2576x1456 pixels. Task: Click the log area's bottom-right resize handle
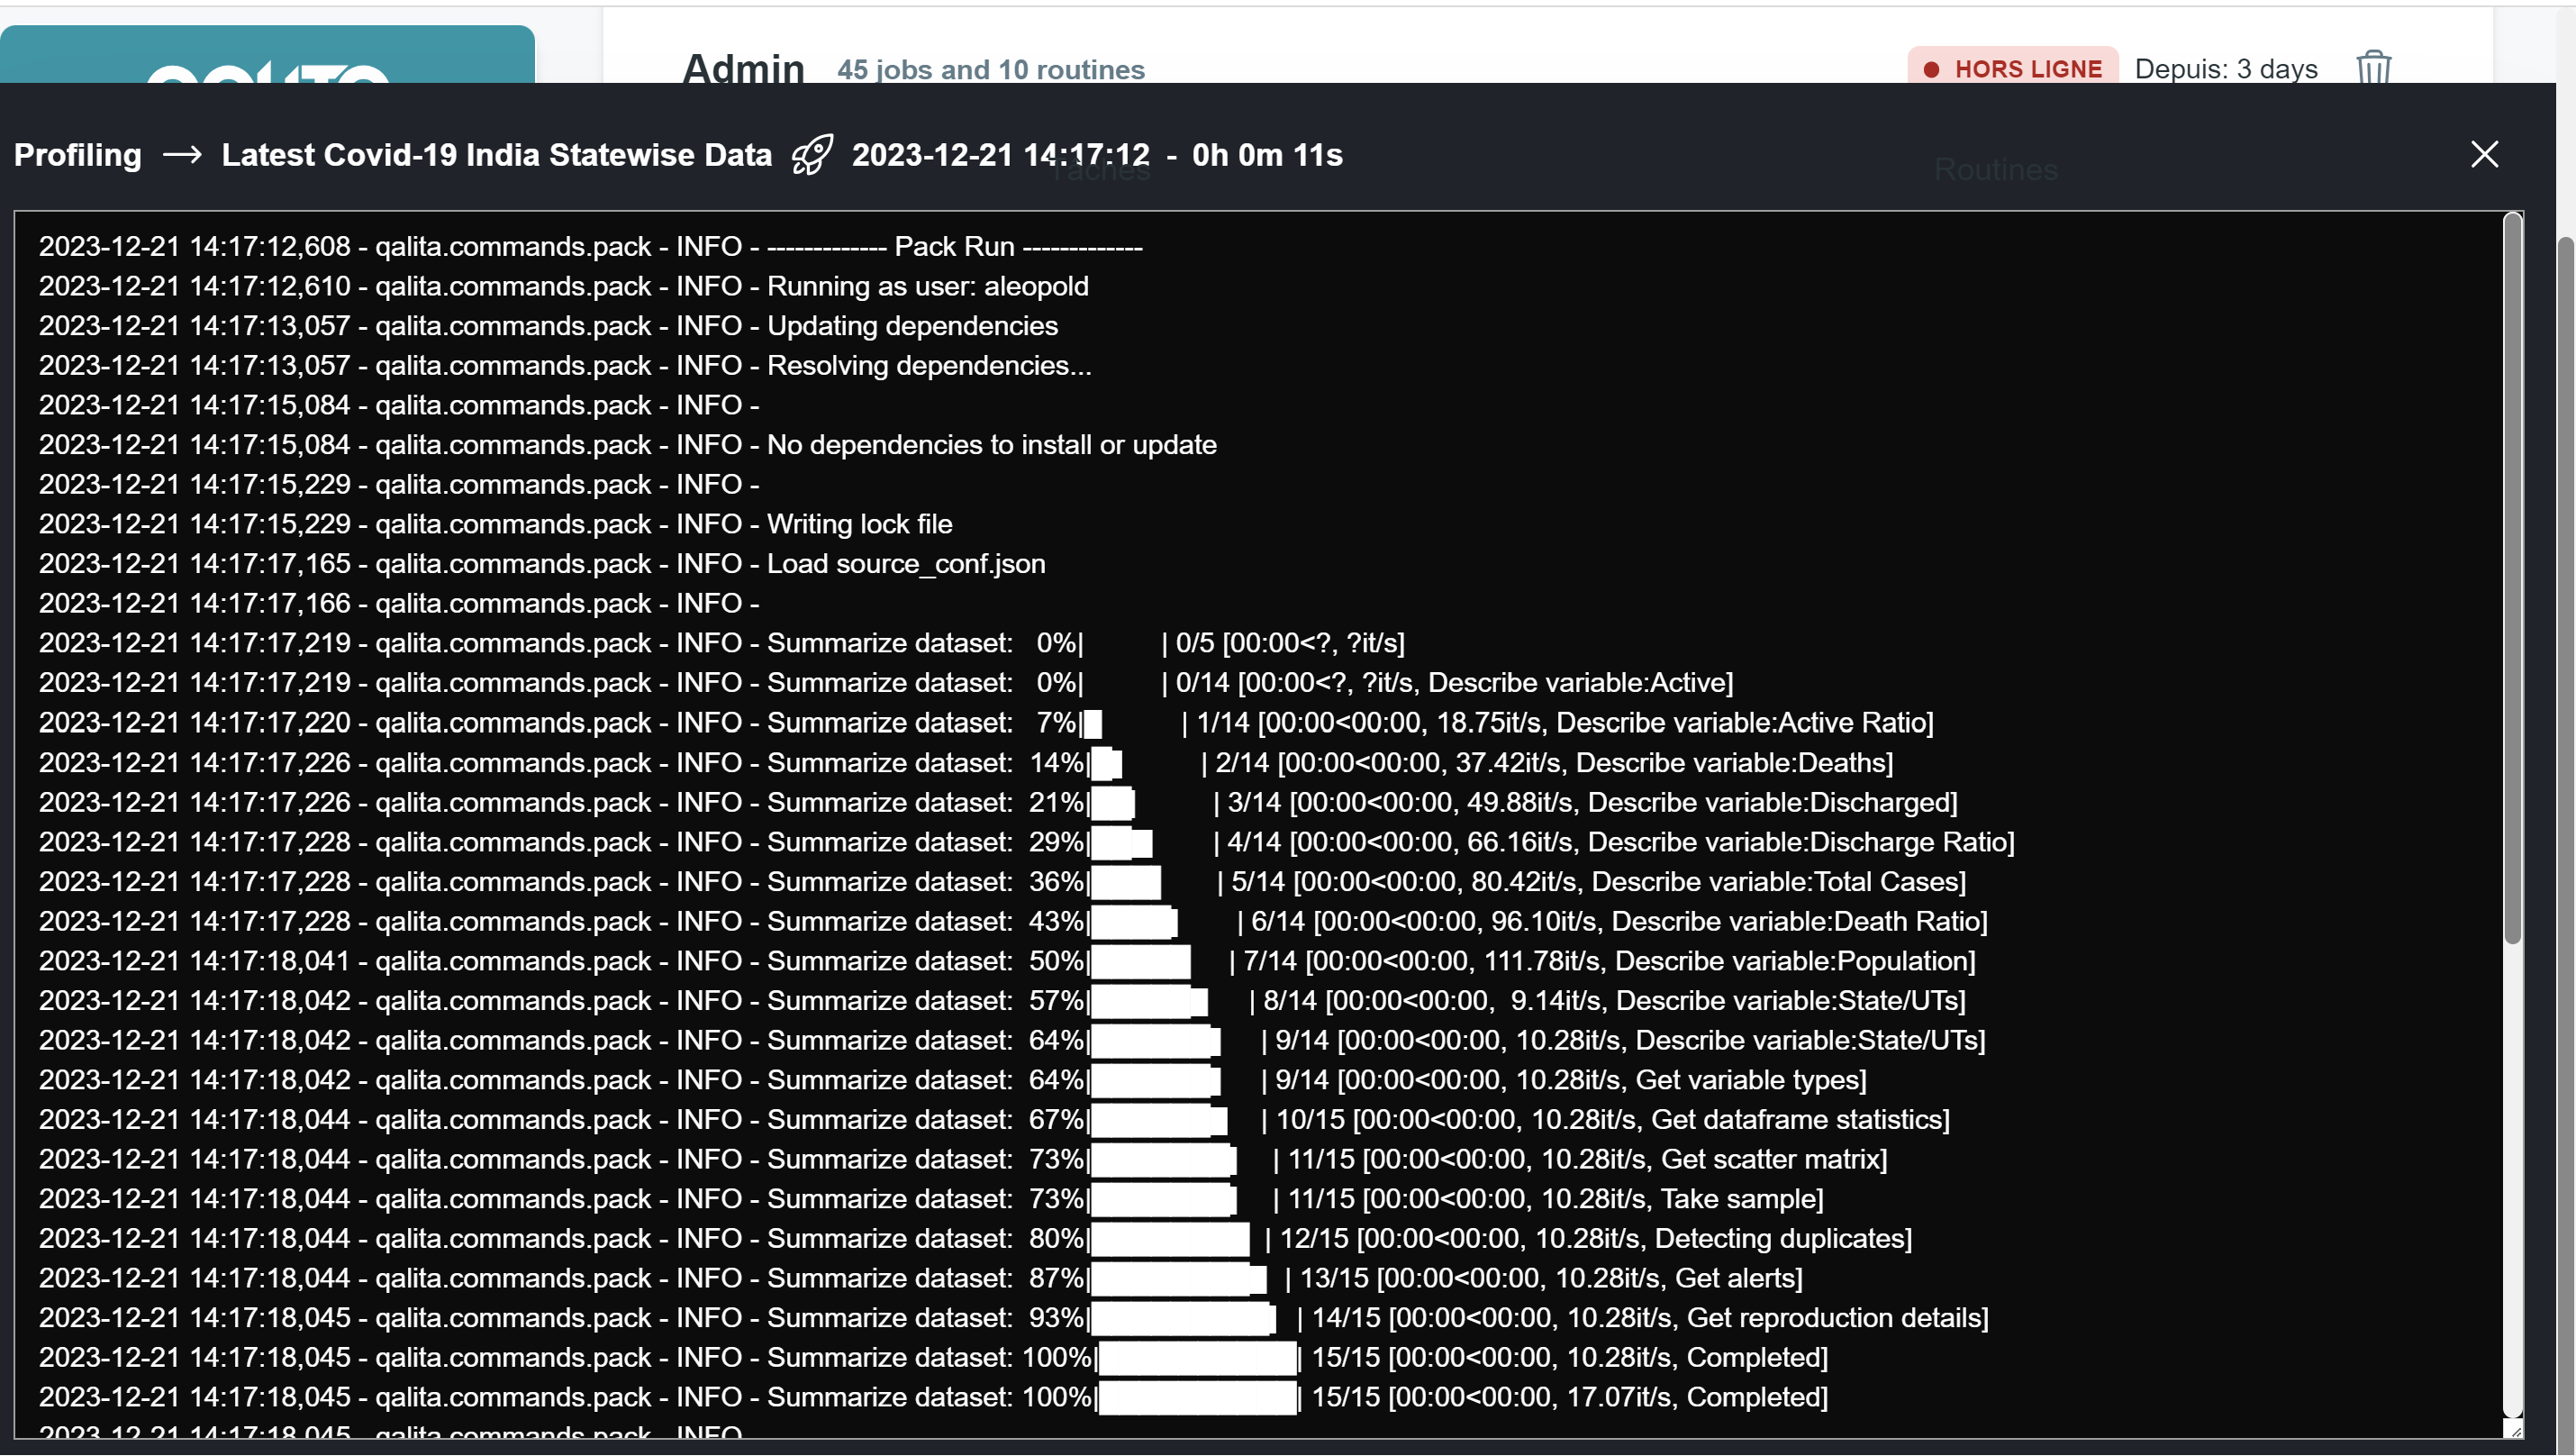tap(2514, 1429)
